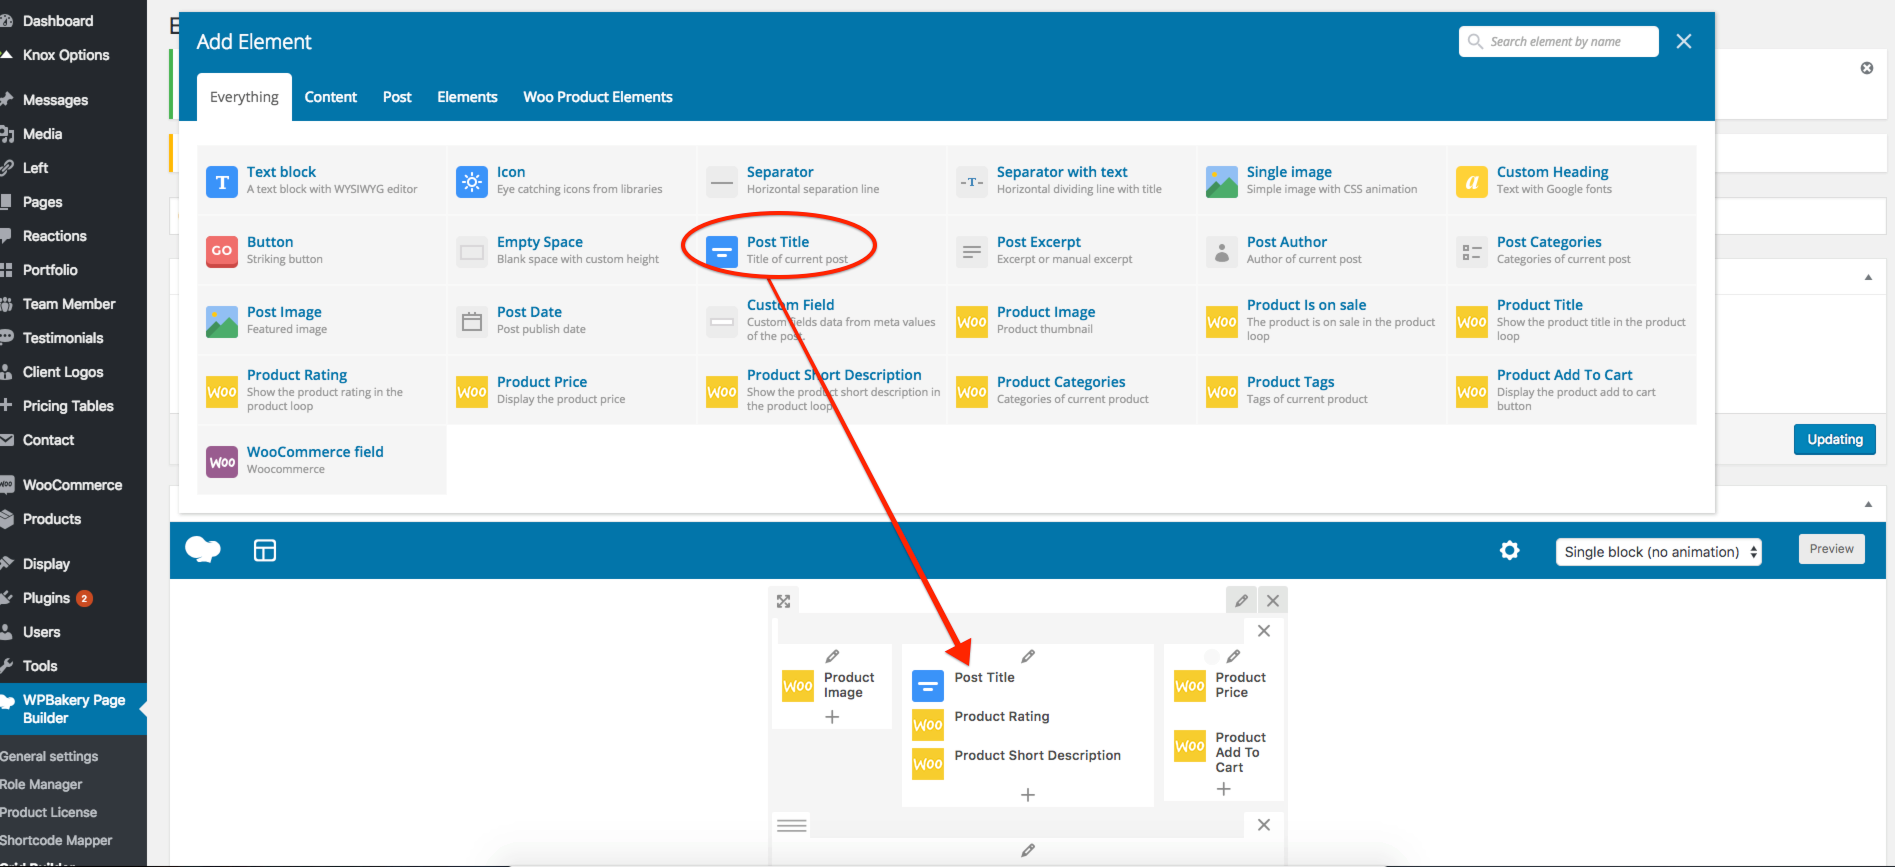The image size is (1895, 867).
Task: Insert the Post Image element
Action: (x=321, y=321)
